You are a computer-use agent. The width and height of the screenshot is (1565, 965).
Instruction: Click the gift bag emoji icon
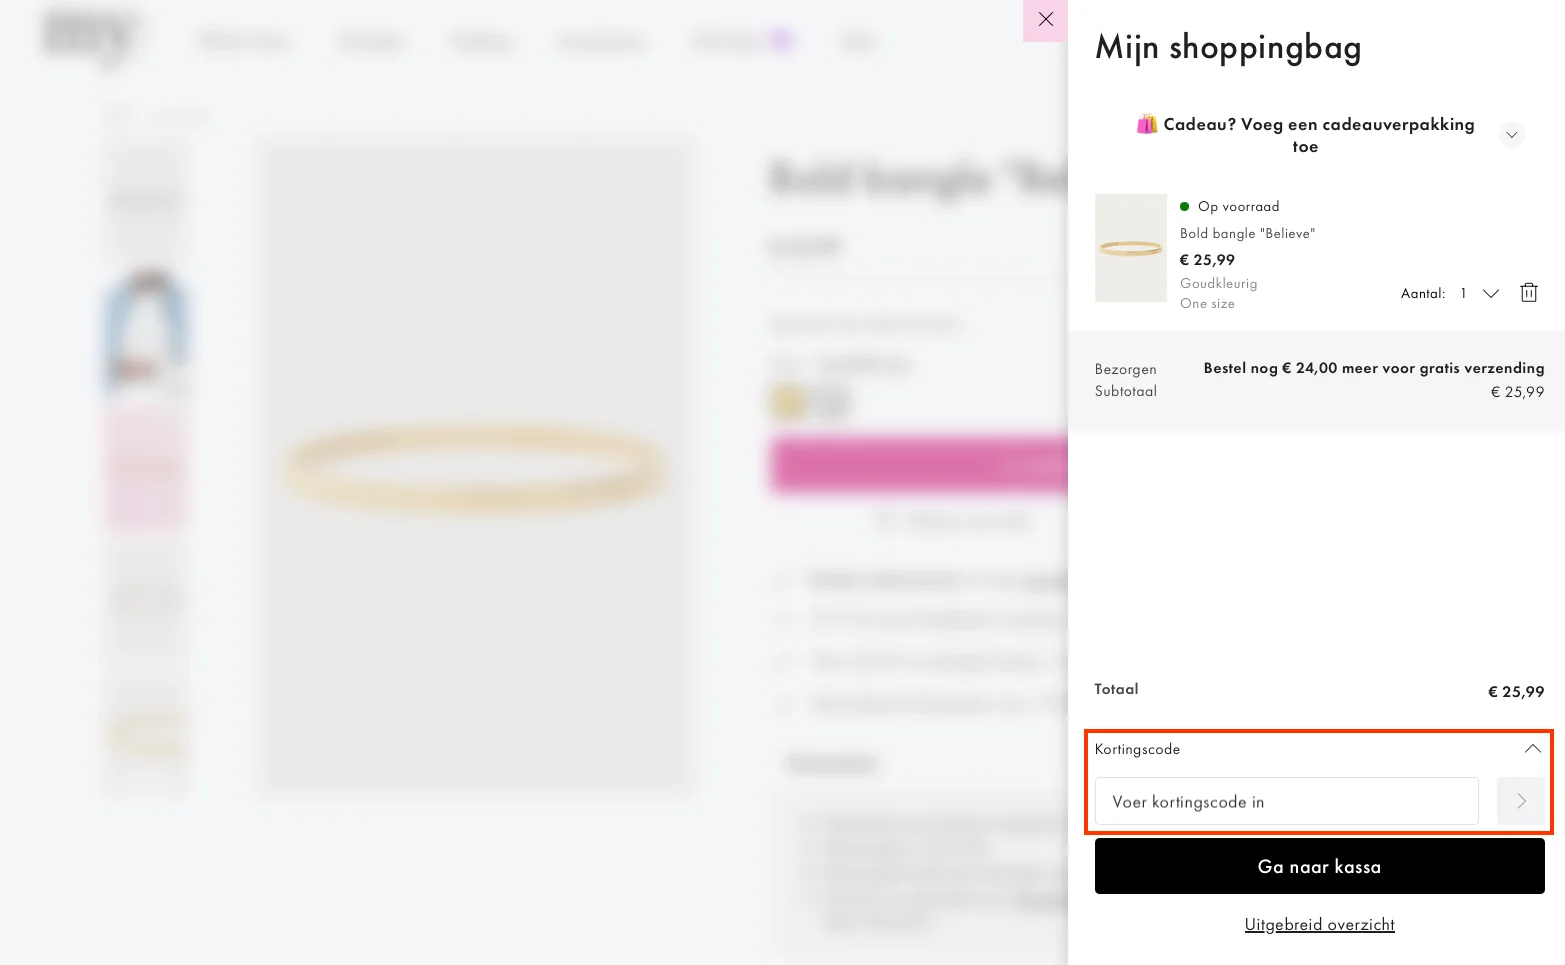[x=1146, y=125]
